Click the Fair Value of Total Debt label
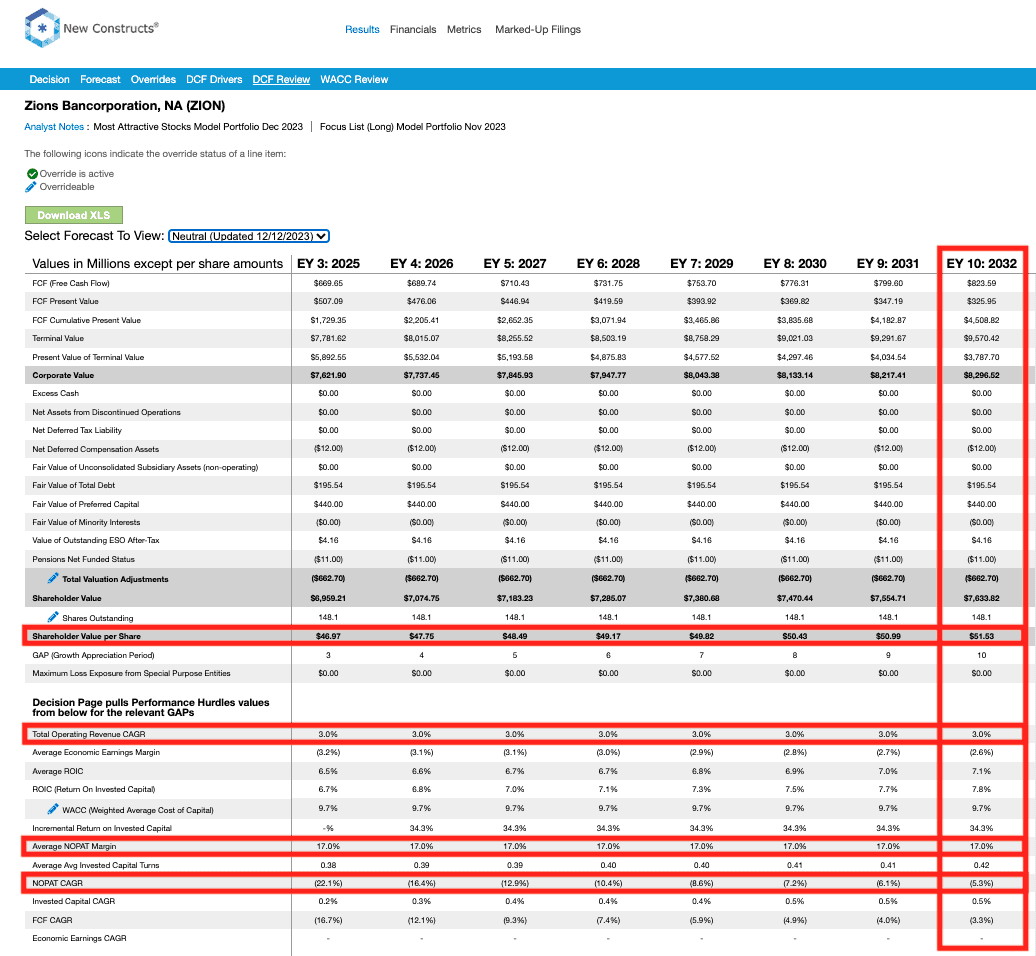The width and height of the screenshot is (1036, 956). click(x=74, y=485)
